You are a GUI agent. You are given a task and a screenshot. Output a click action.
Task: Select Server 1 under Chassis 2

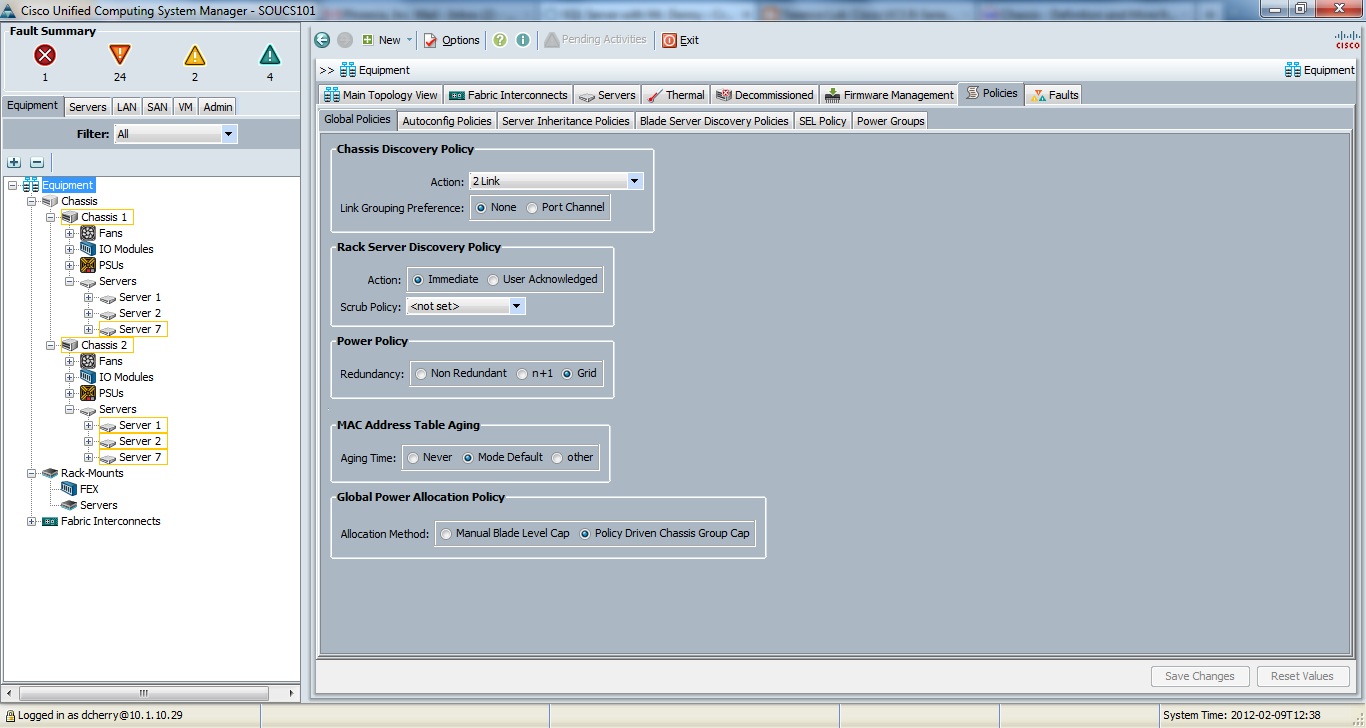[x=139, y=425]
